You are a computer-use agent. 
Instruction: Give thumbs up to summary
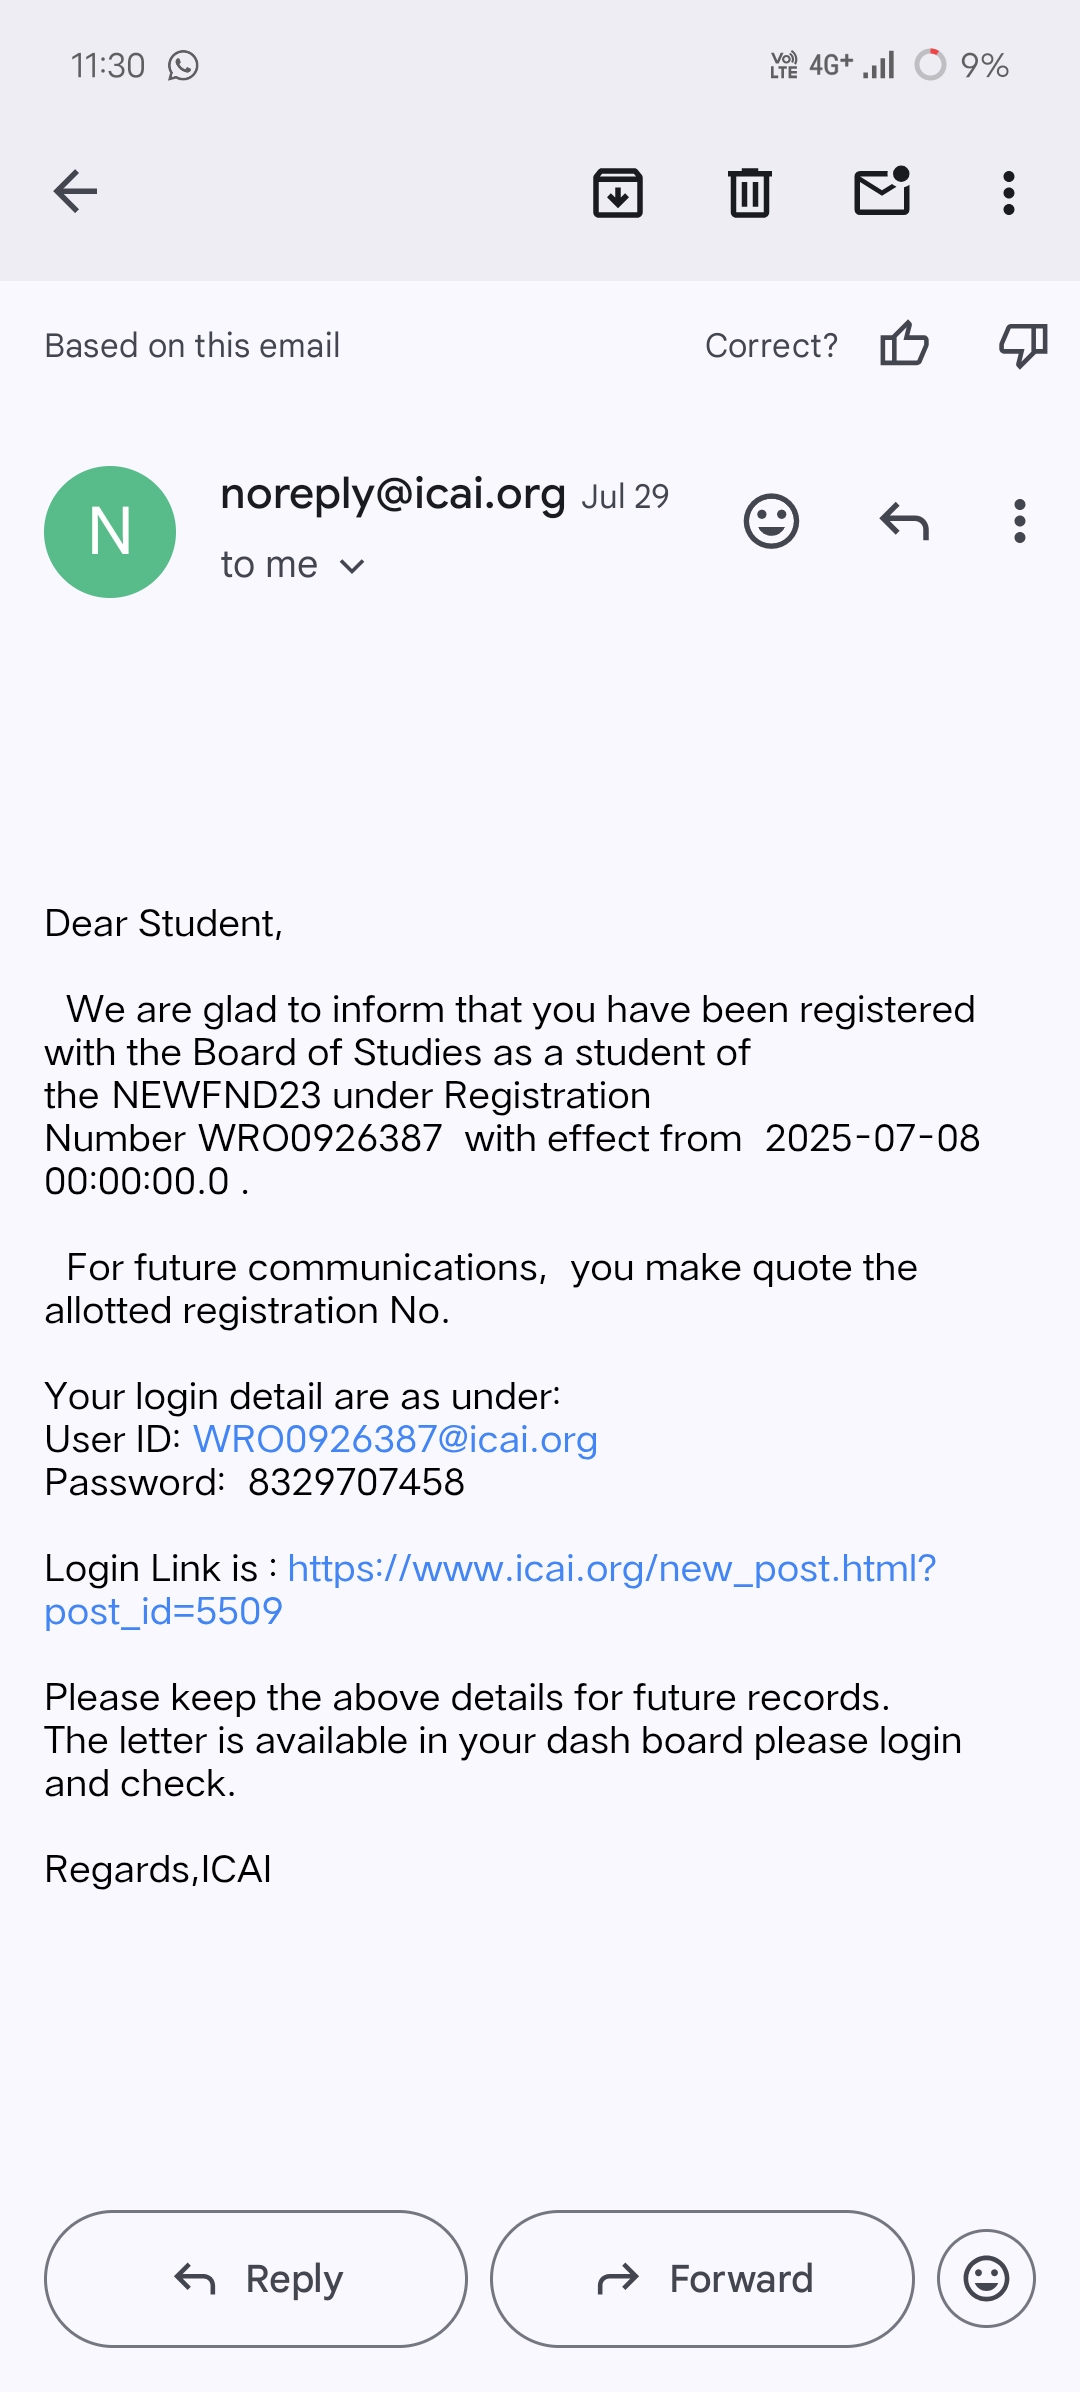tap(904, 345)
